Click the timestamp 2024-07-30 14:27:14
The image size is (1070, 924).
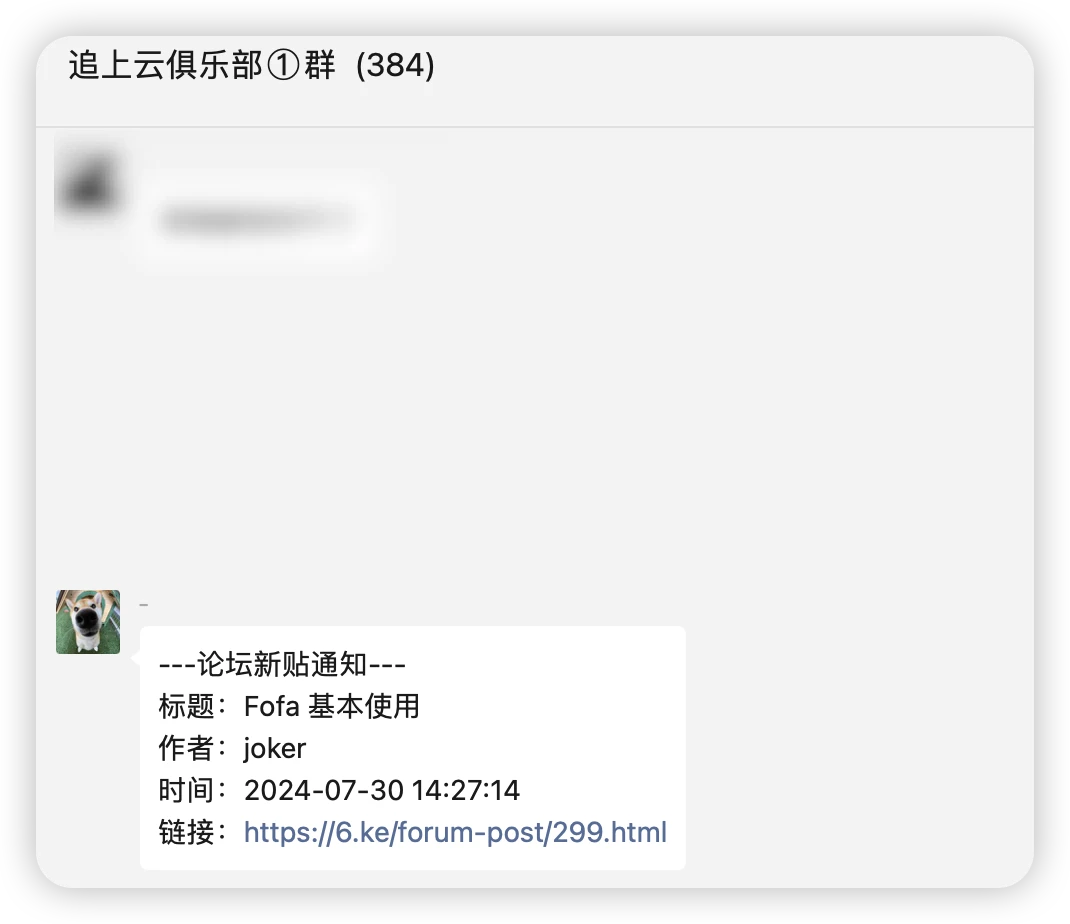(x=382, y=790)
